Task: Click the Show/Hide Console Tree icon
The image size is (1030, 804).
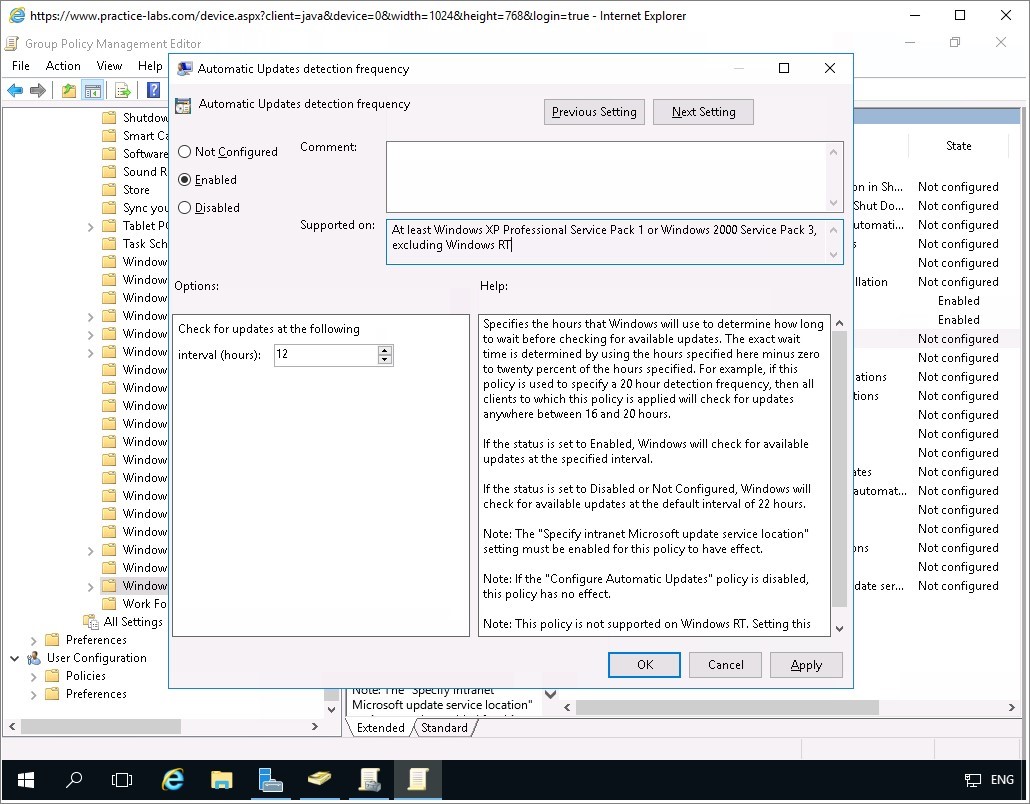Action: click(92, 91)
